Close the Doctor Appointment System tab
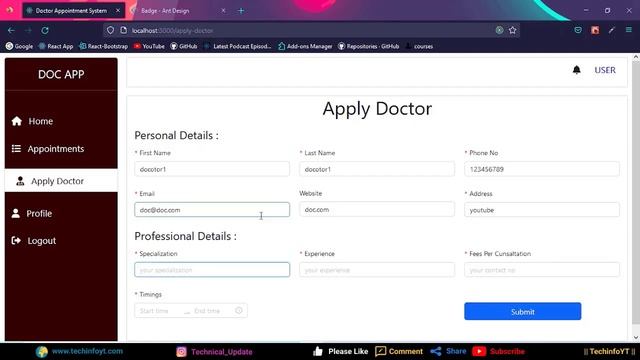The height and width of the screenshot is (360, 640). [118, 10]
